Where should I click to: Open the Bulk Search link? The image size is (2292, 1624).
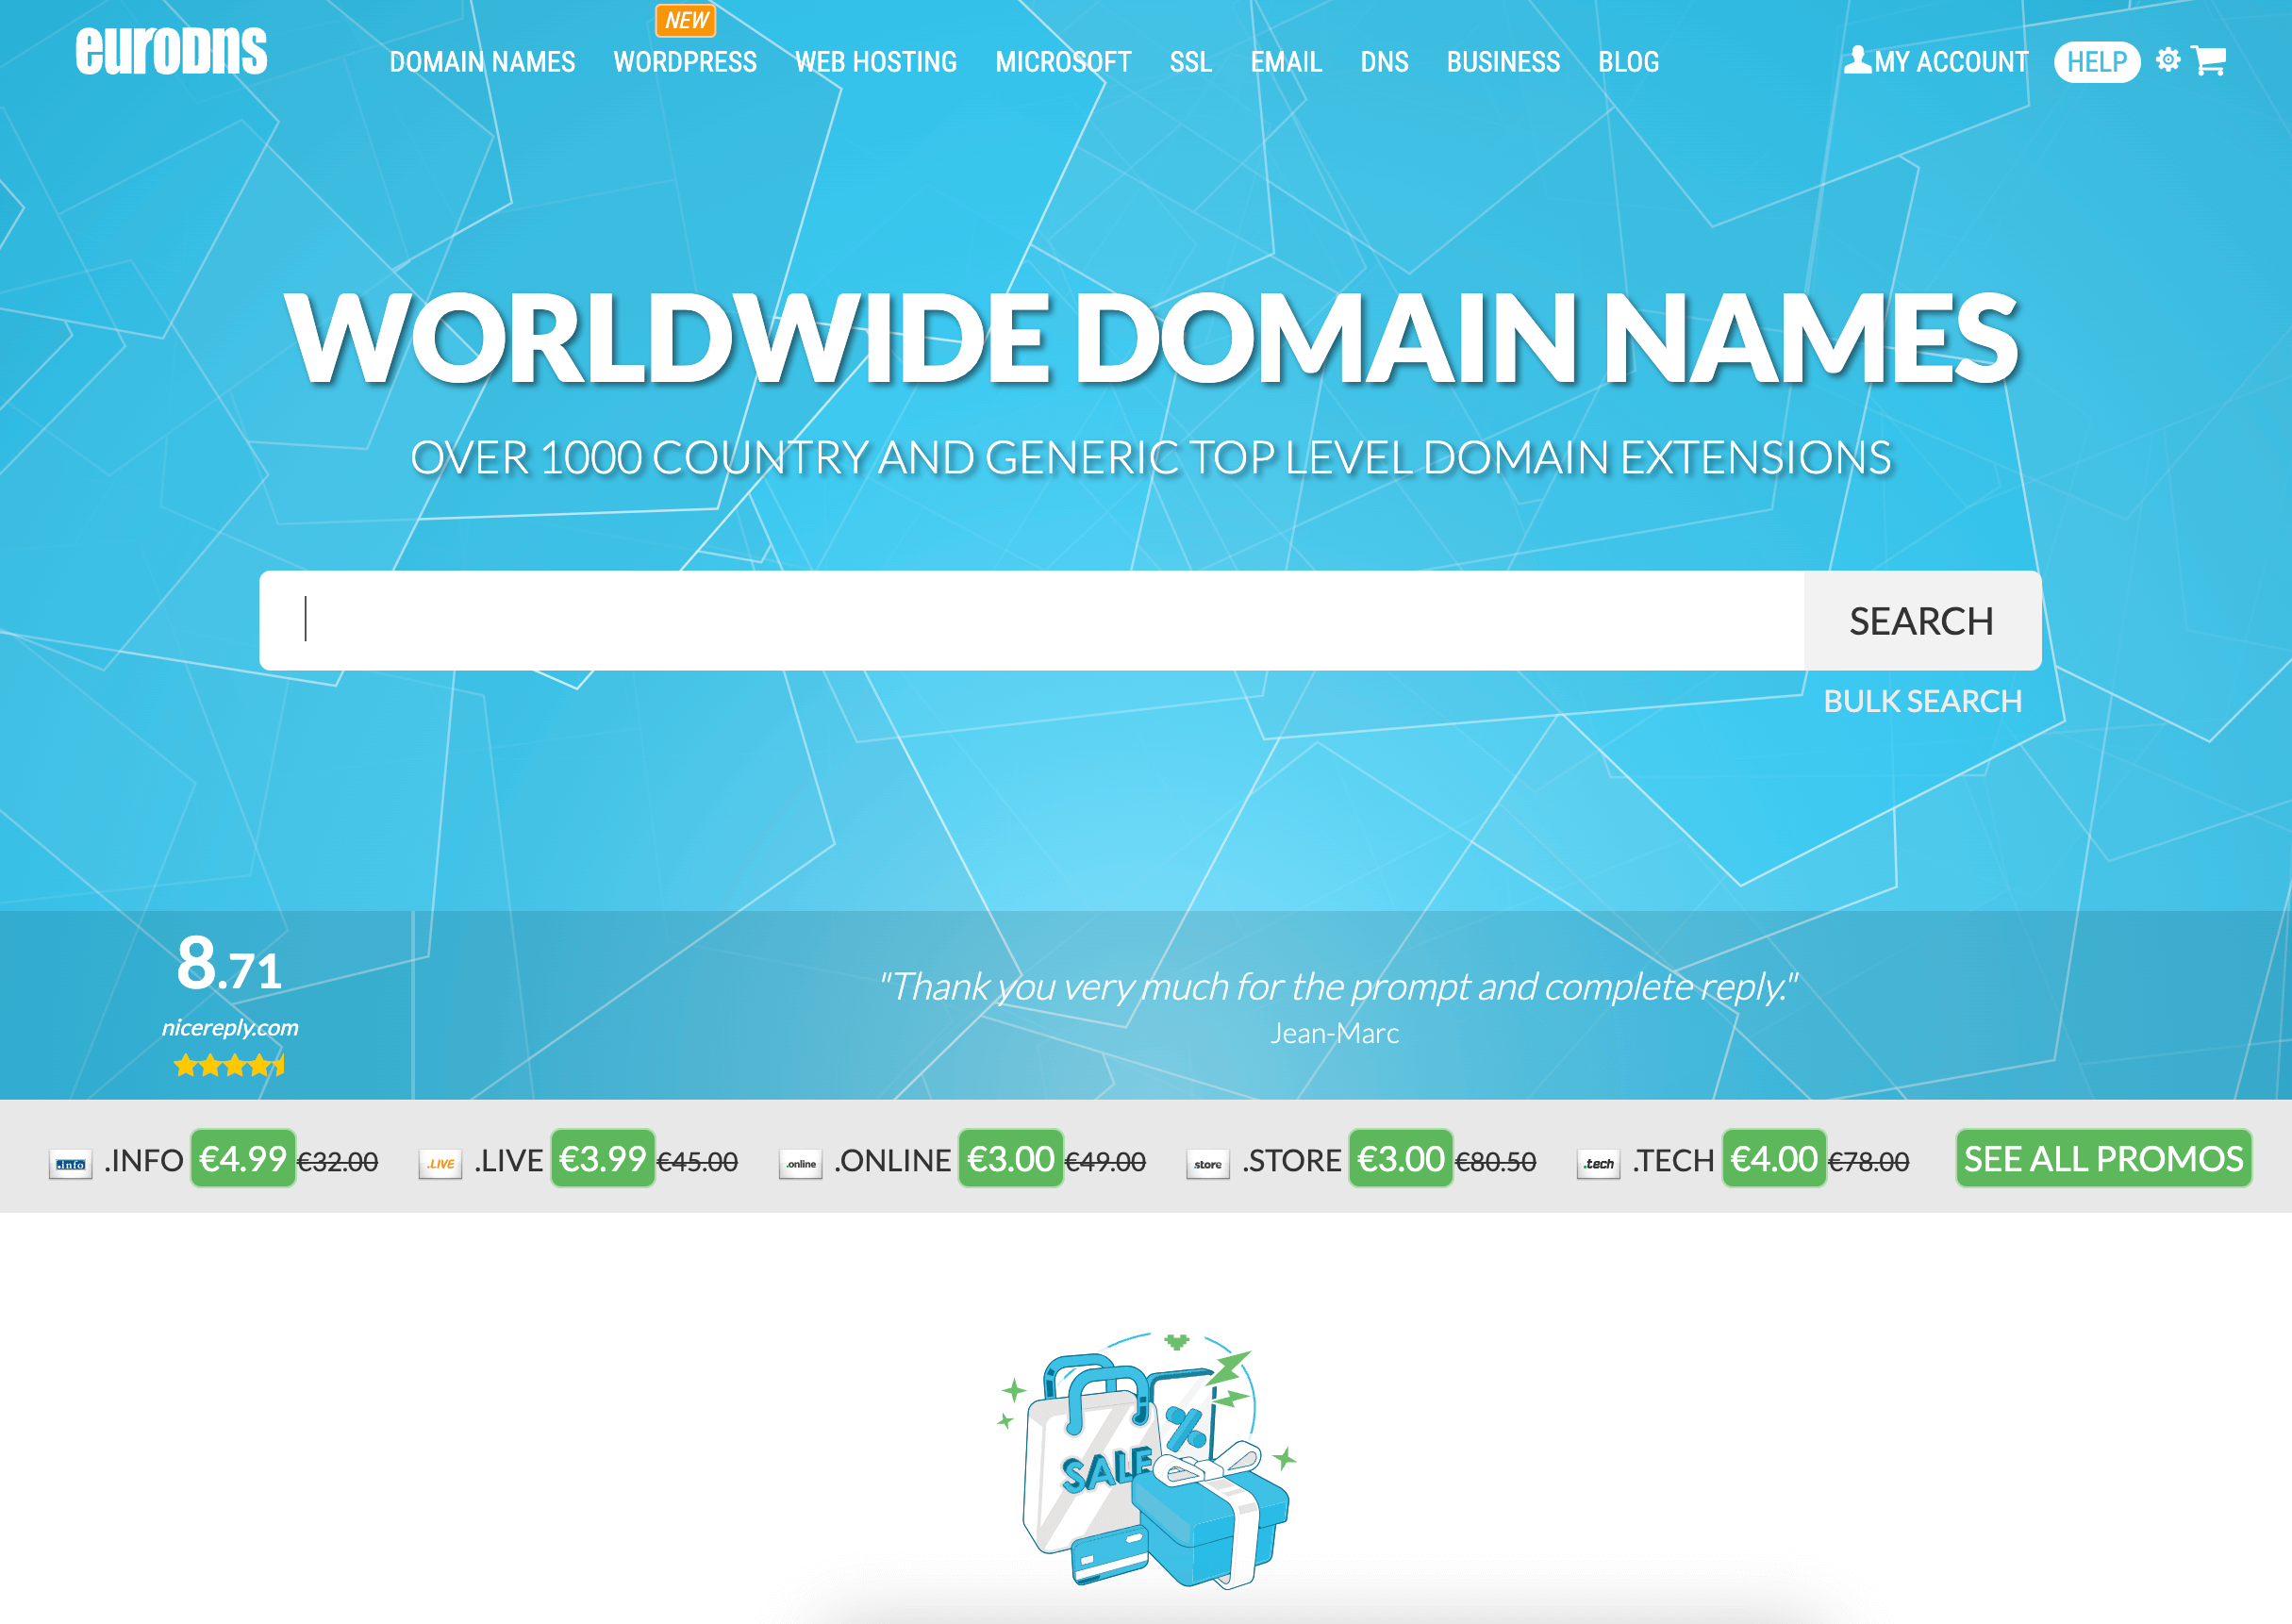click(1922, 701)
